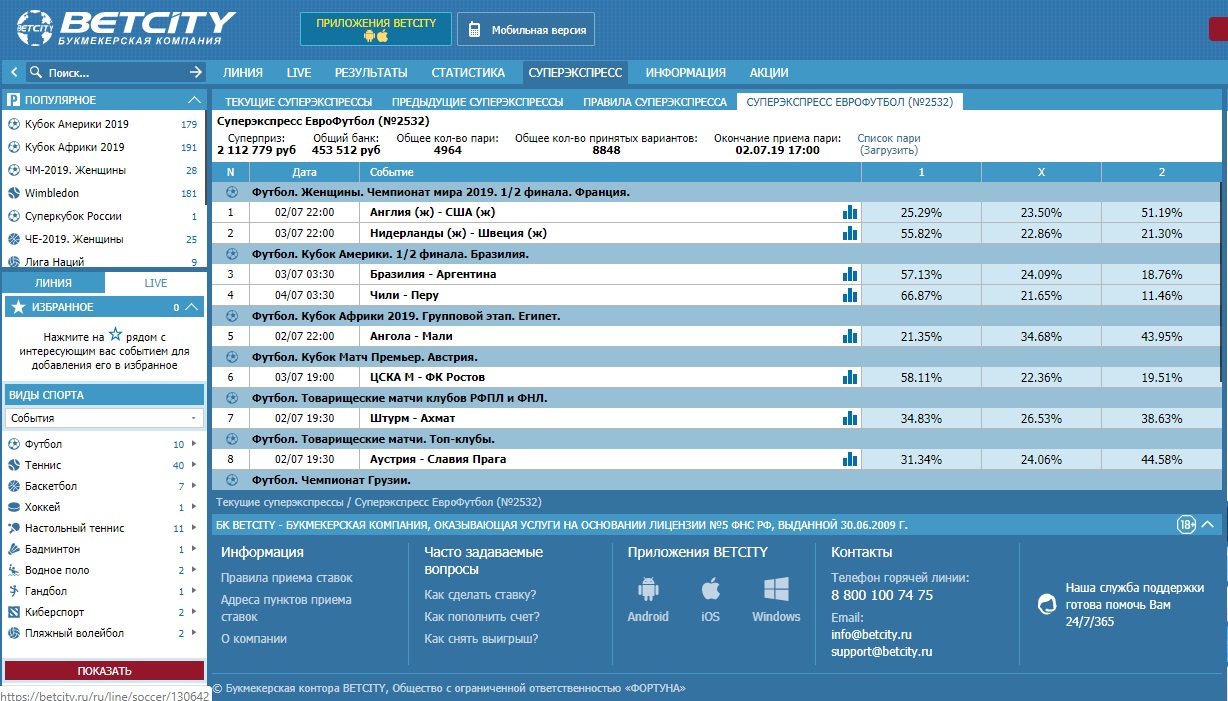Click Текущие суперэкспрессы breadcrumb link

click(281, 502)
